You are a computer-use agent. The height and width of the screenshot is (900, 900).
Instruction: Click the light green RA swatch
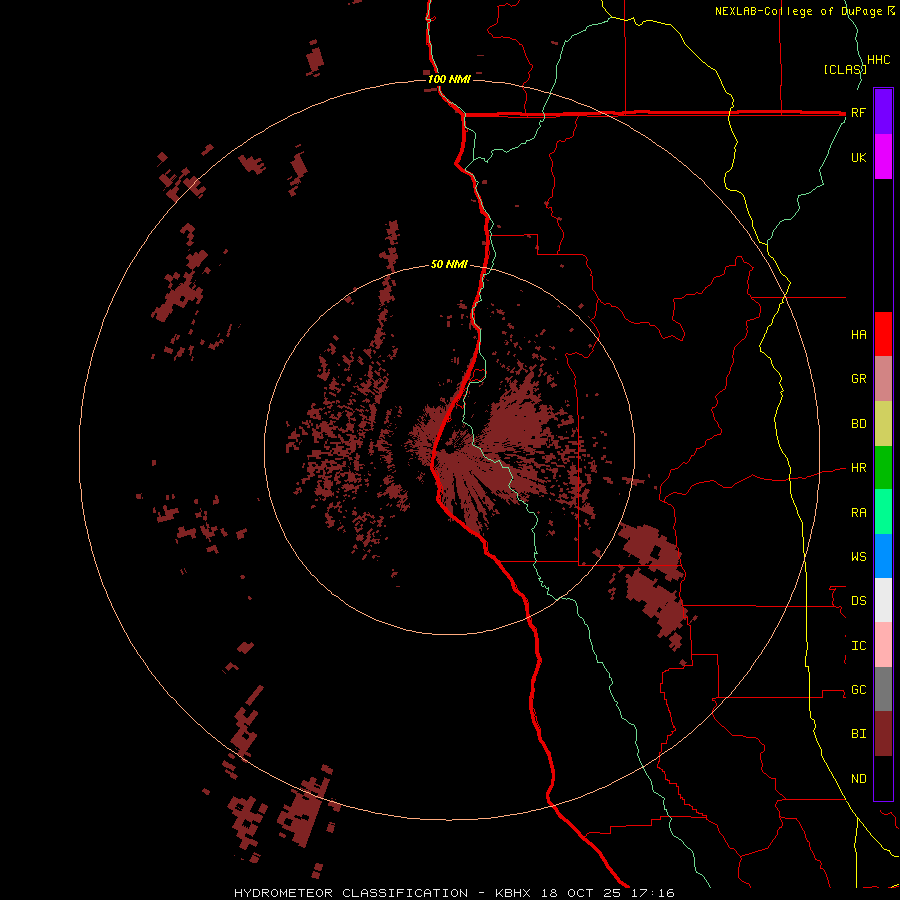point(883,512)
